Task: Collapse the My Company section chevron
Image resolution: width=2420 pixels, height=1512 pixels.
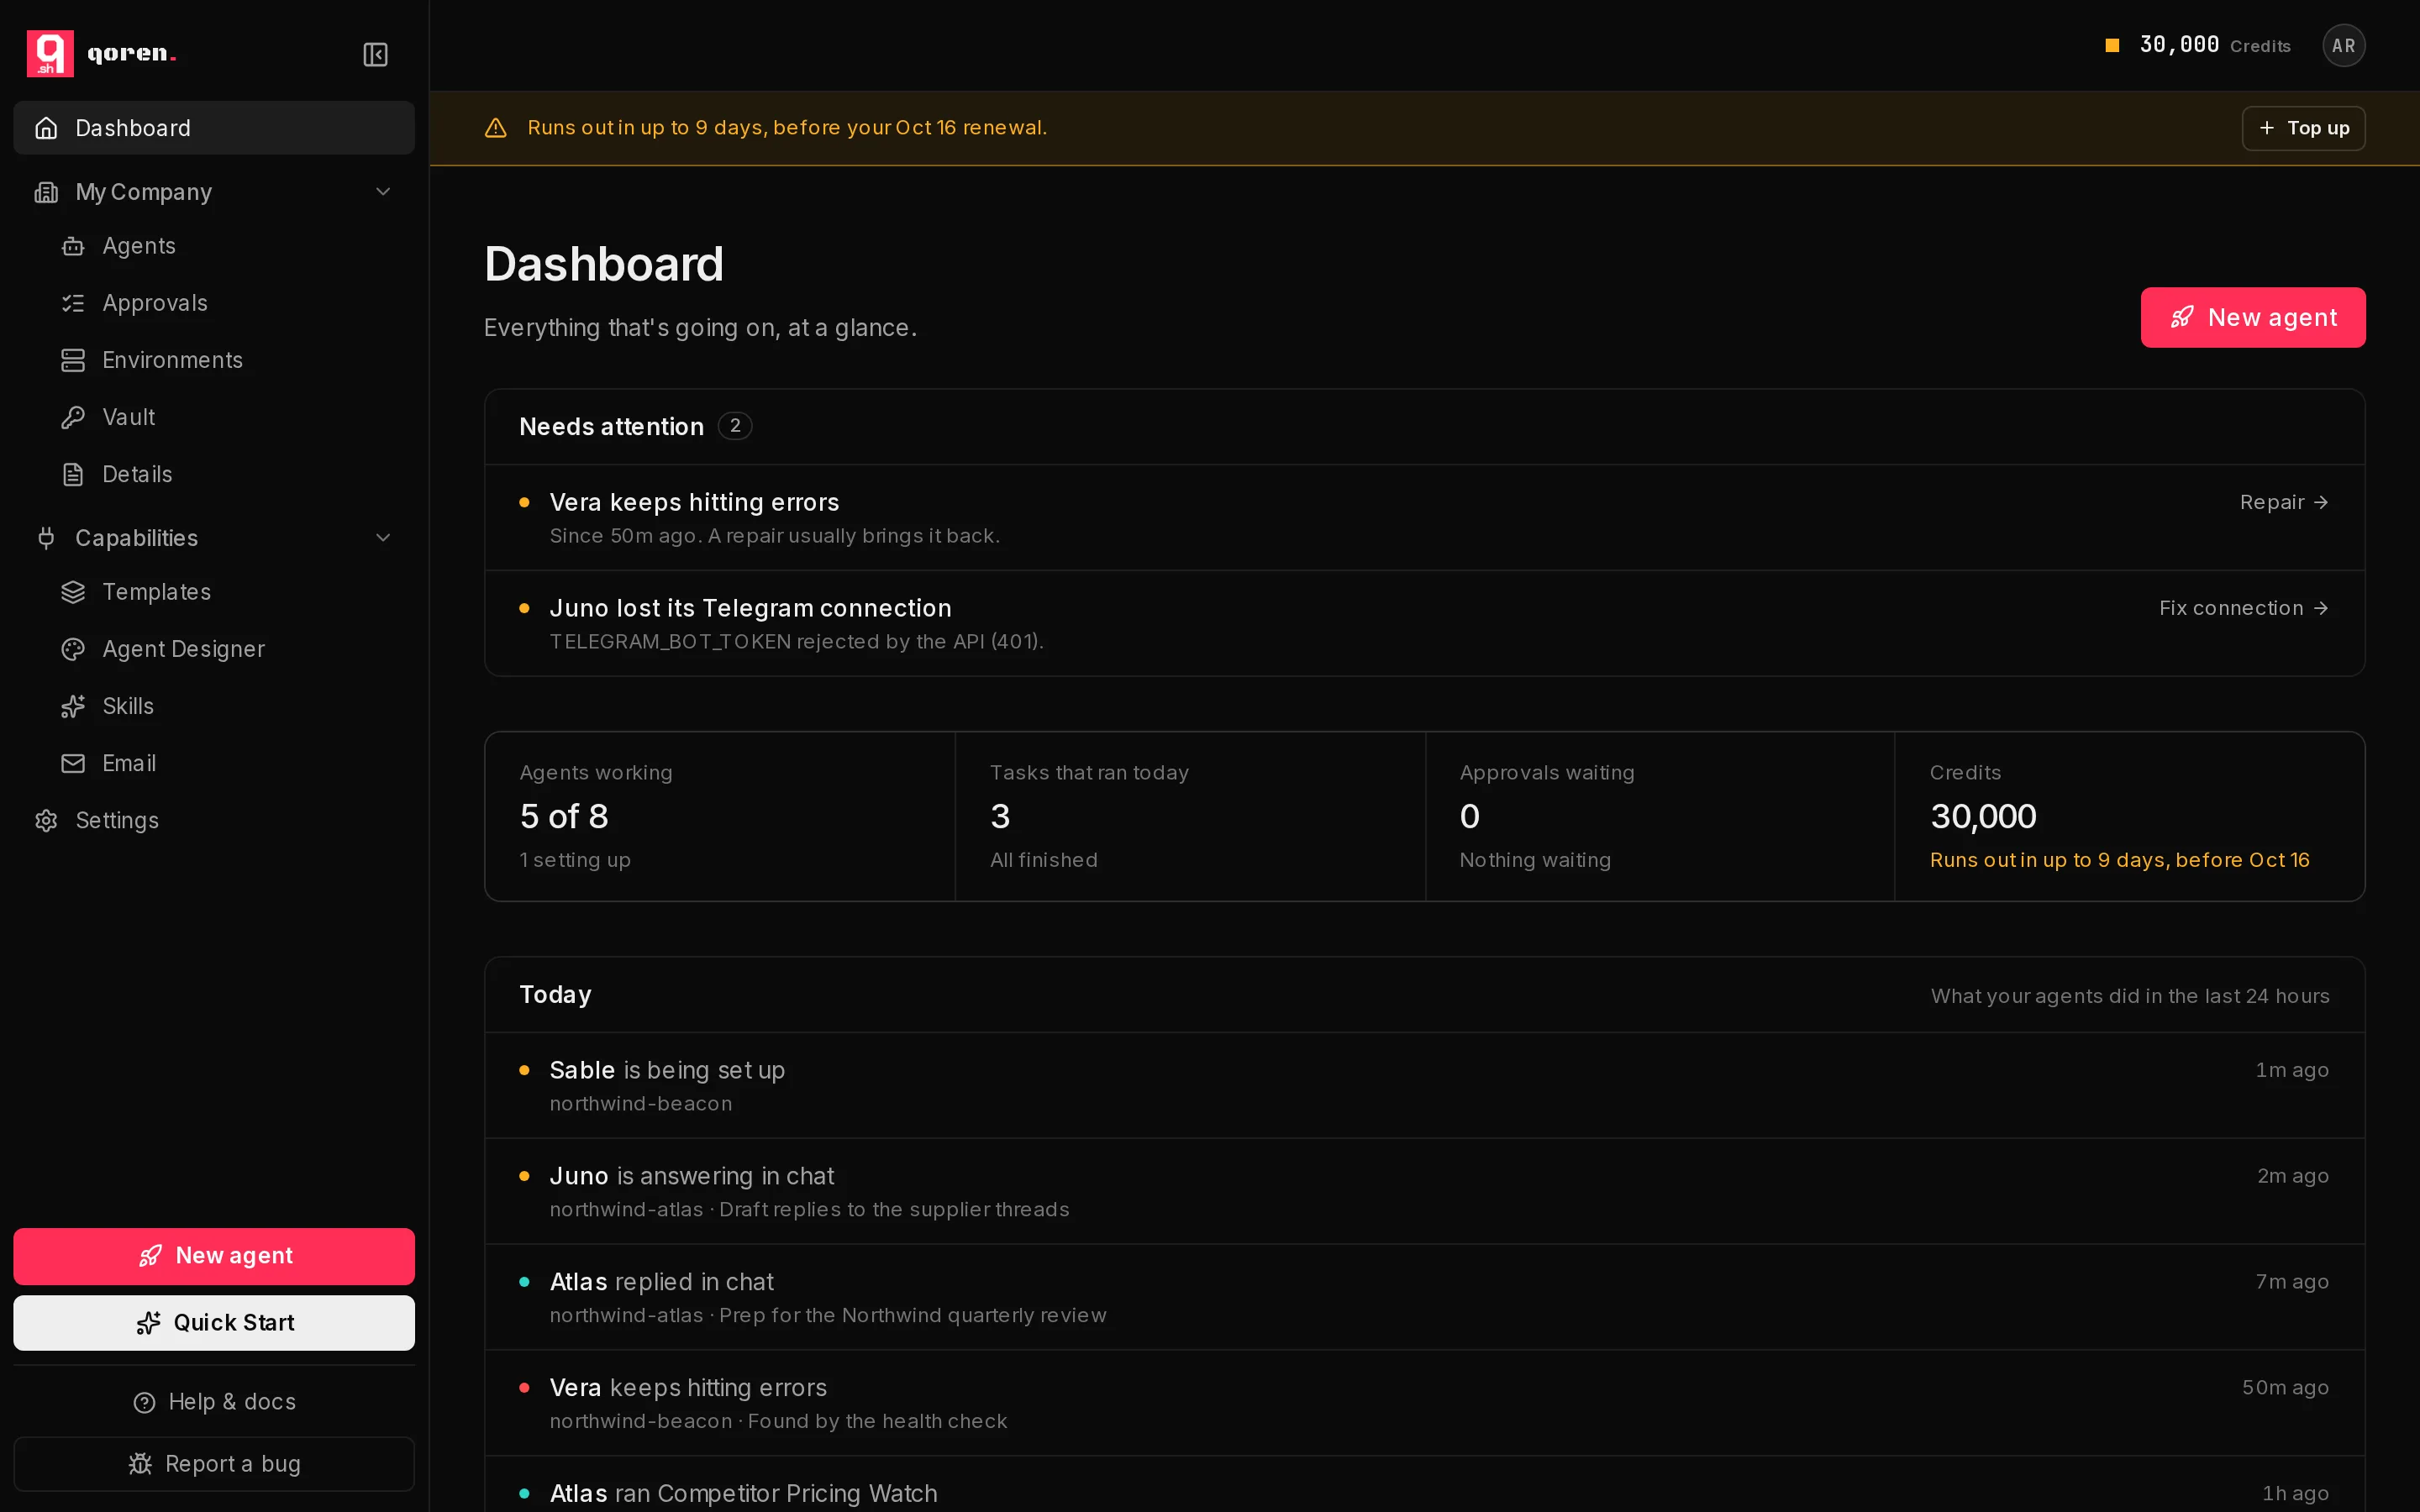Action: click(x=383, y=192)
